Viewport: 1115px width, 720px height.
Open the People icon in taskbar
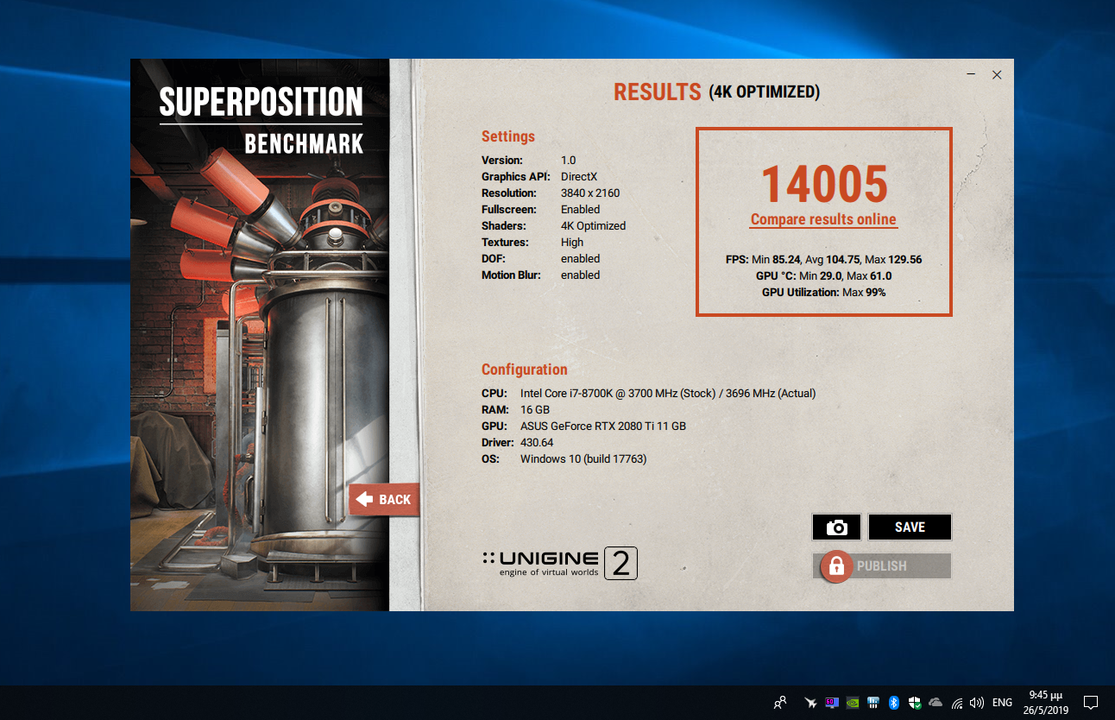click(x=780, y=702)
